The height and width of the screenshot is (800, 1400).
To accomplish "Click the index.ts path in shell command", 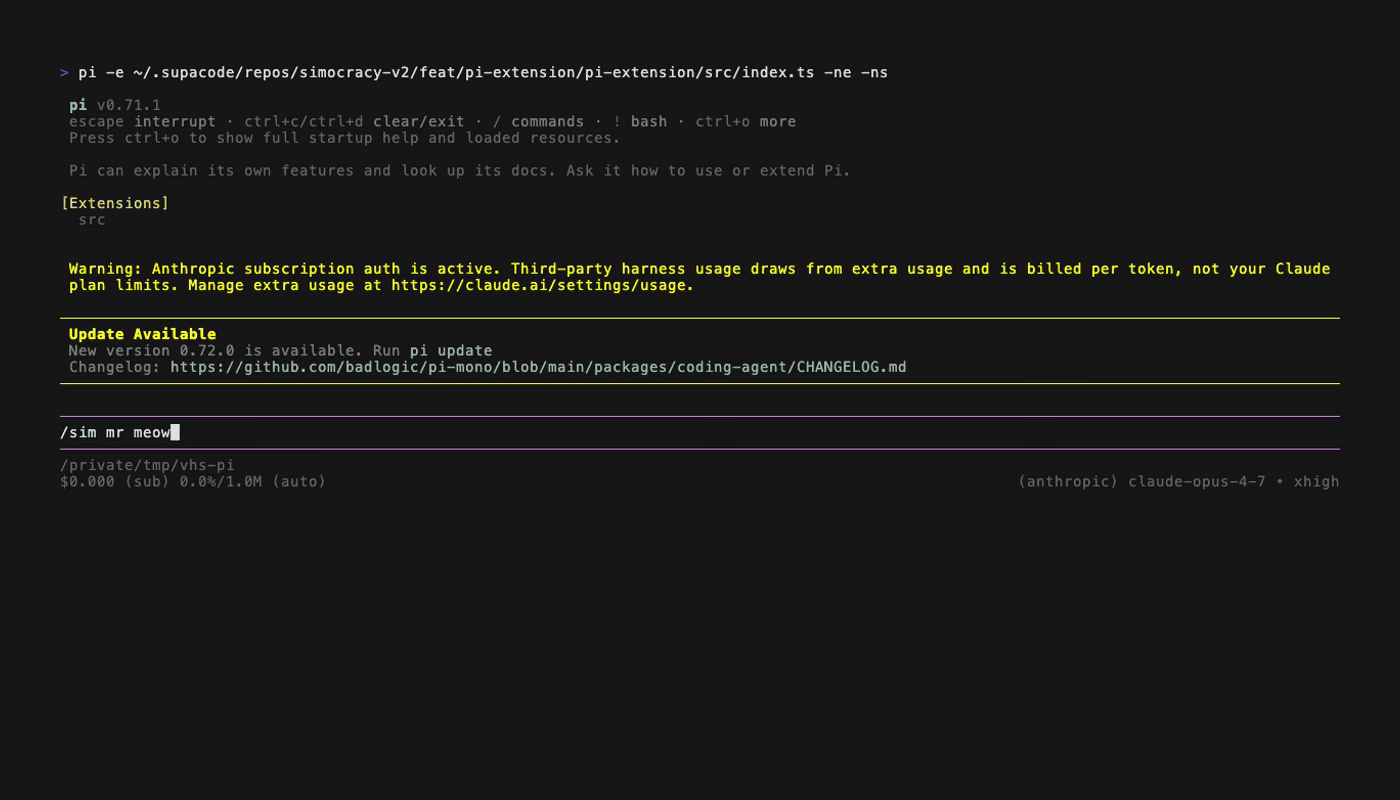I will pos(474,72).
